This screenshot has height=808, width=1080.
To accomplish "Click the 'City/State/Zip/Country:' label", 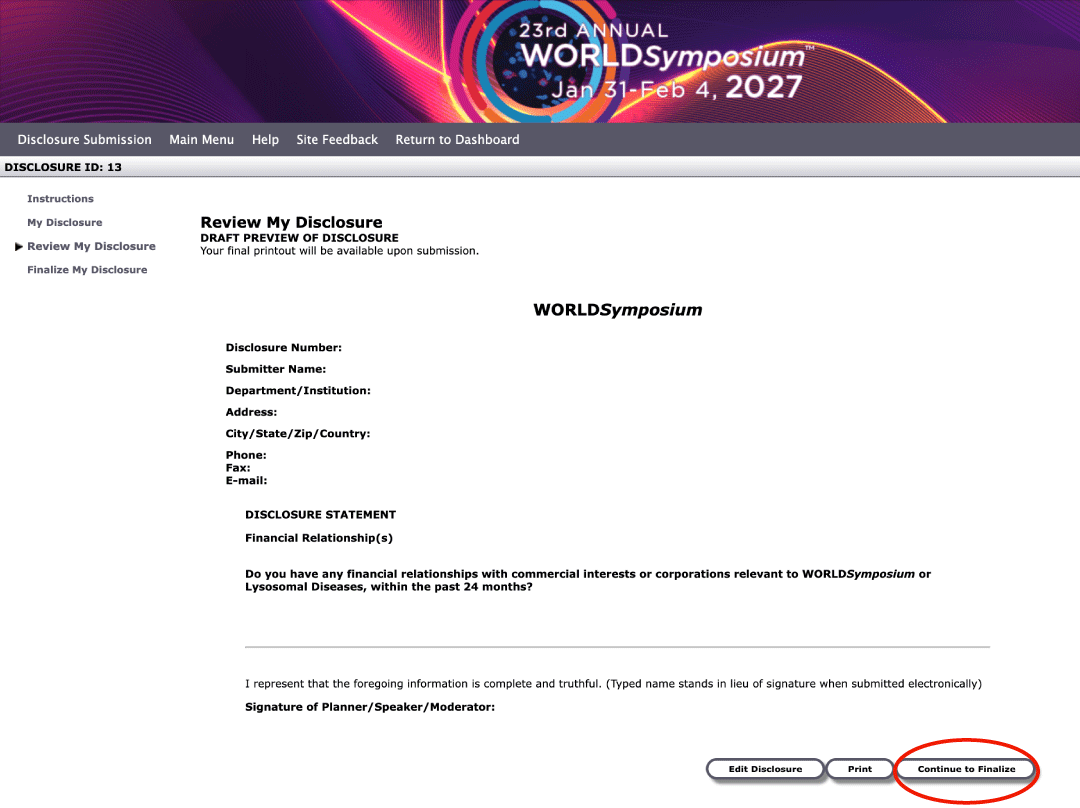I will [x=298, y=434].
